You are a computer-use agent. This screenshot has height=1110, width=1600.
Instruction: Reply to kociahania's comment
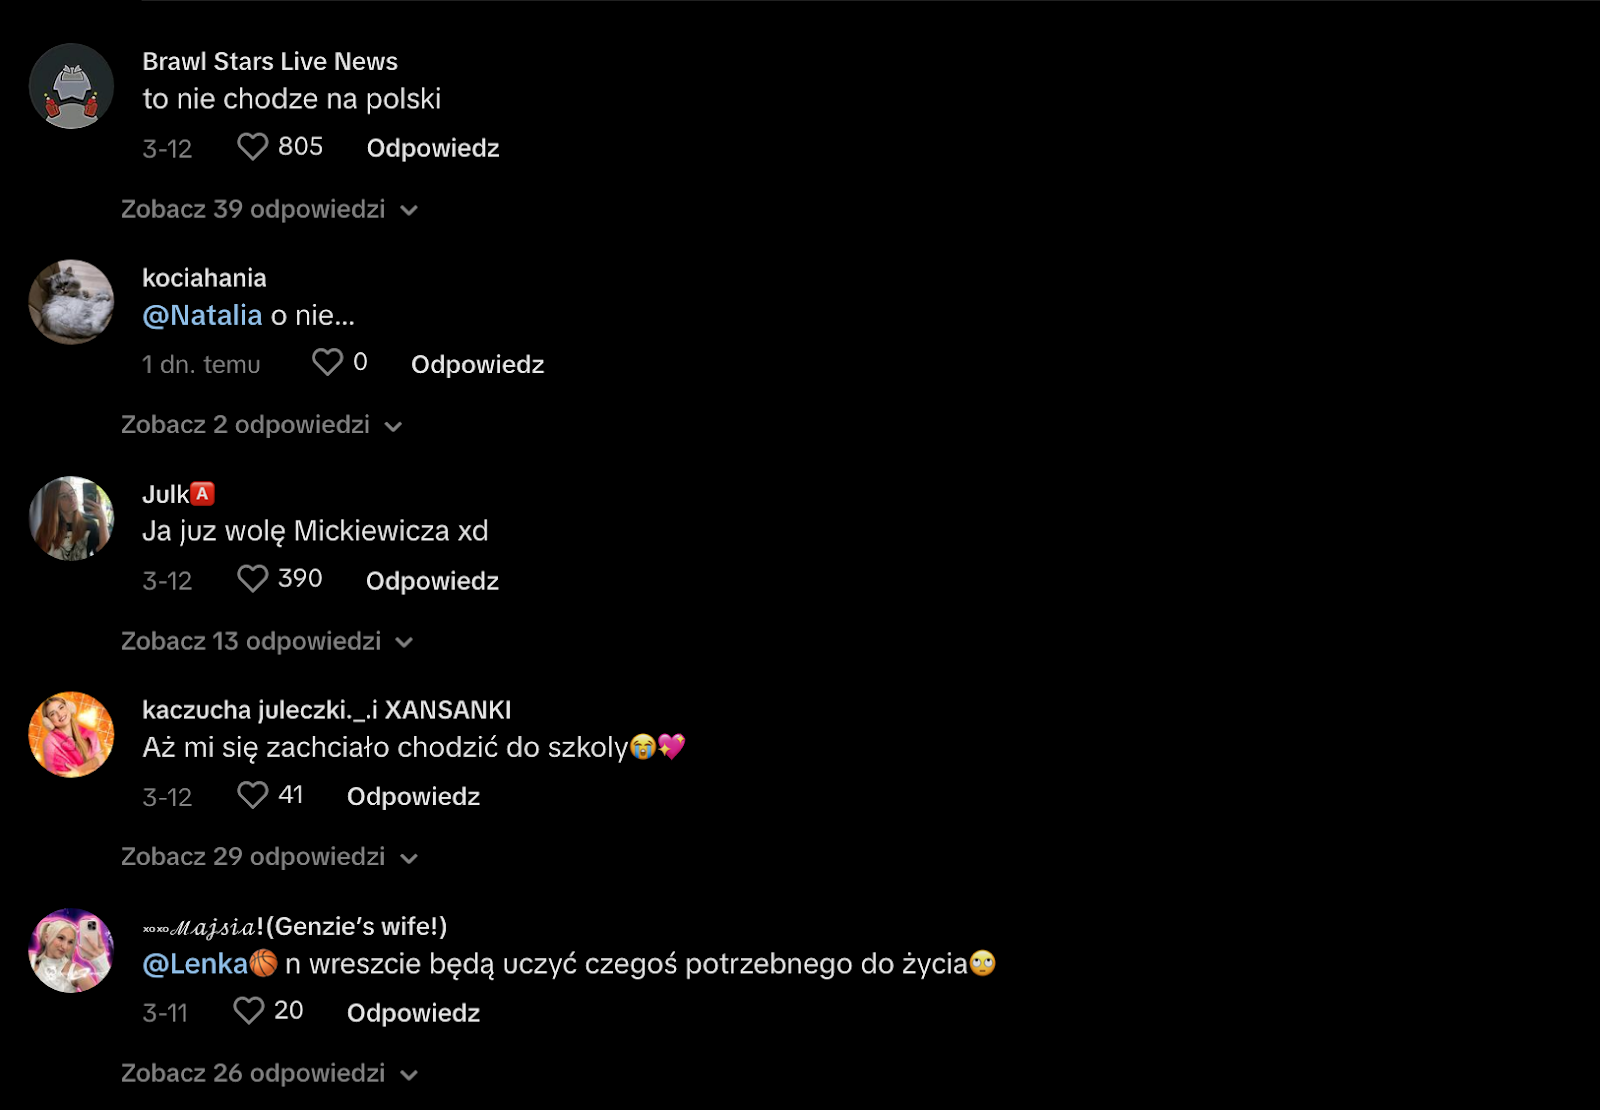(x=477, y=364)
